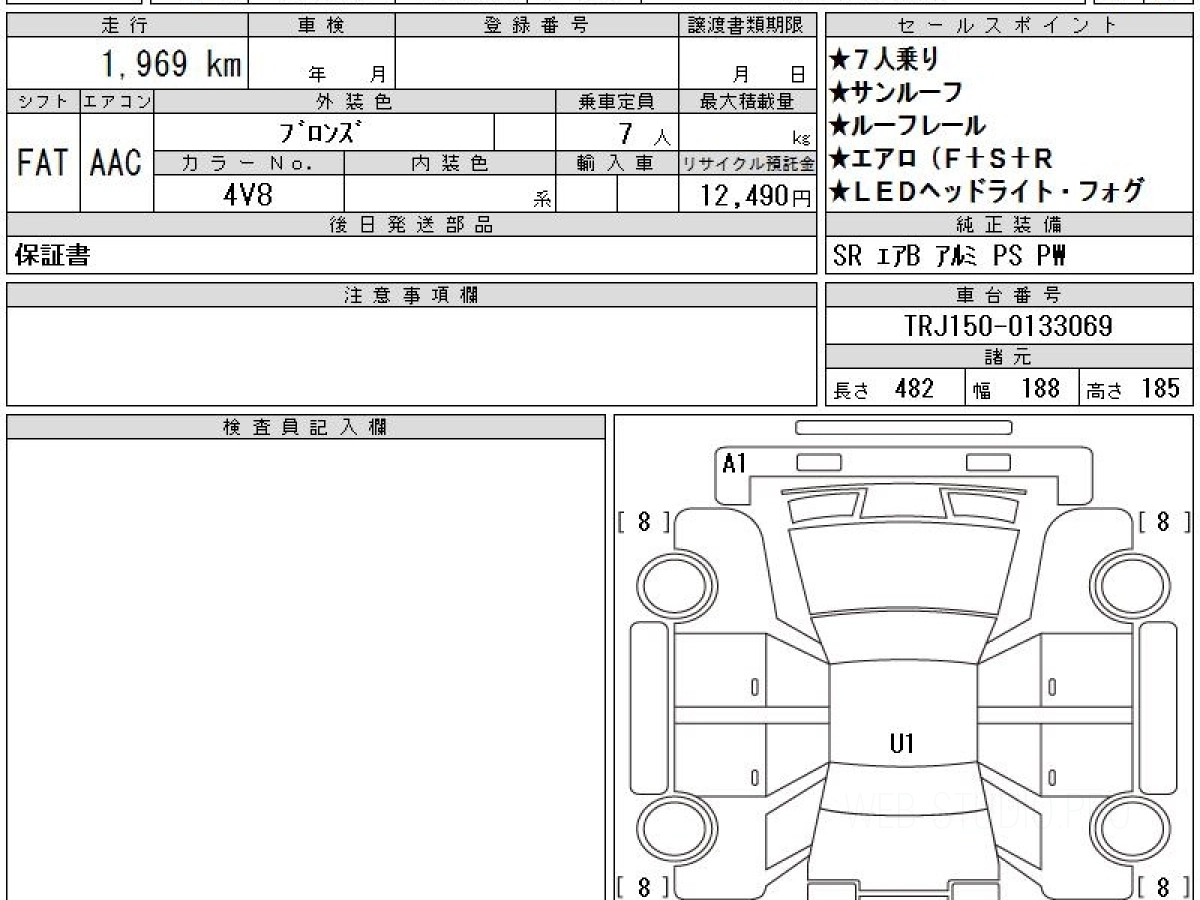Click the 最大積載量 header
The image size is (1200, 900).
748,102
